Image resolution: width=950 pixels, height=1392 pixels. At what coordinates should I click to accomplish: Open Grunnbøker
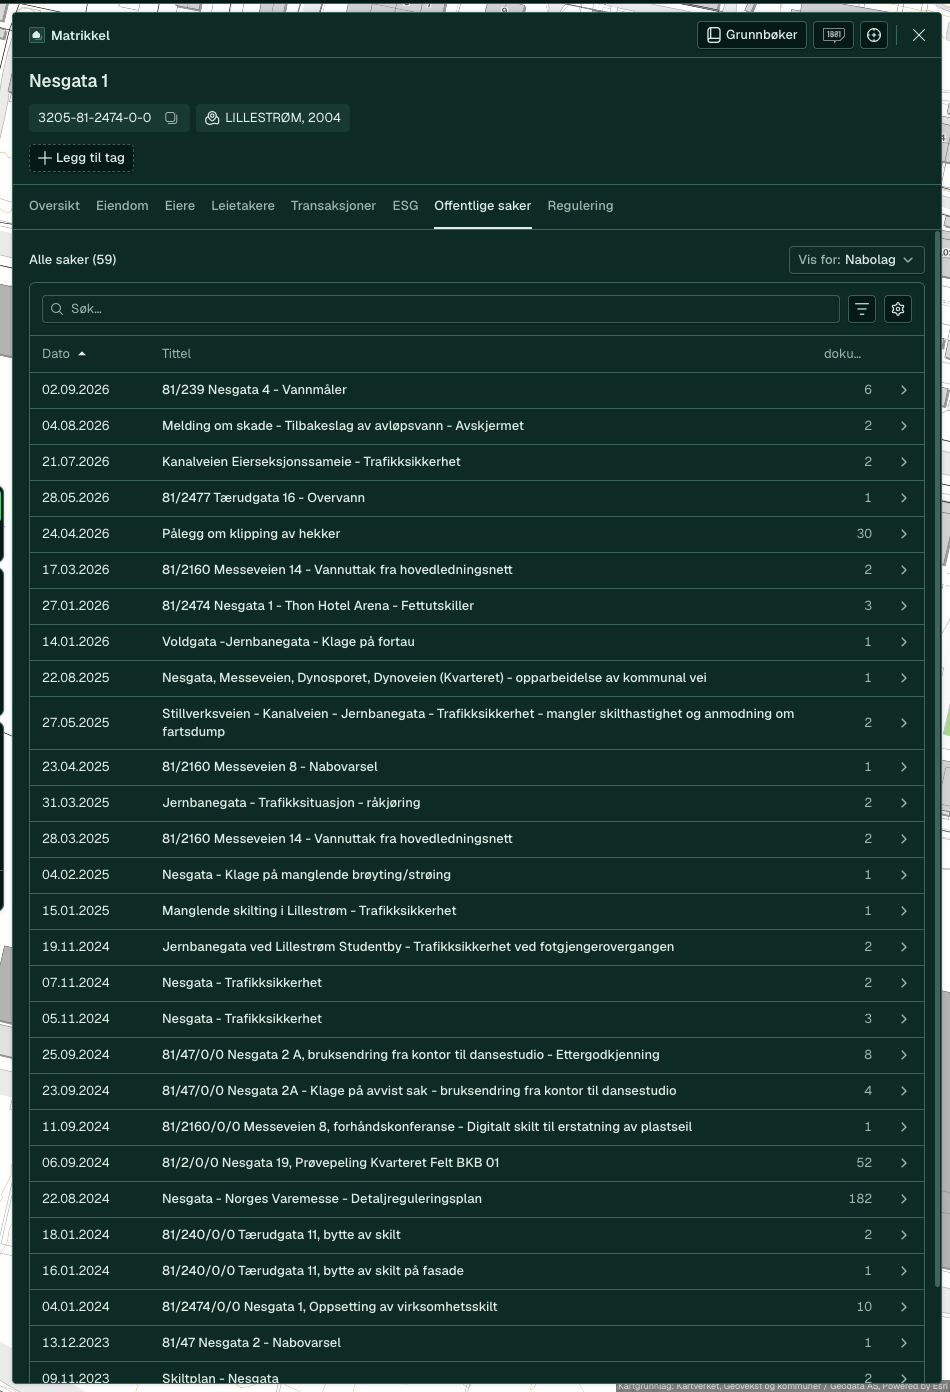(751, 35)
